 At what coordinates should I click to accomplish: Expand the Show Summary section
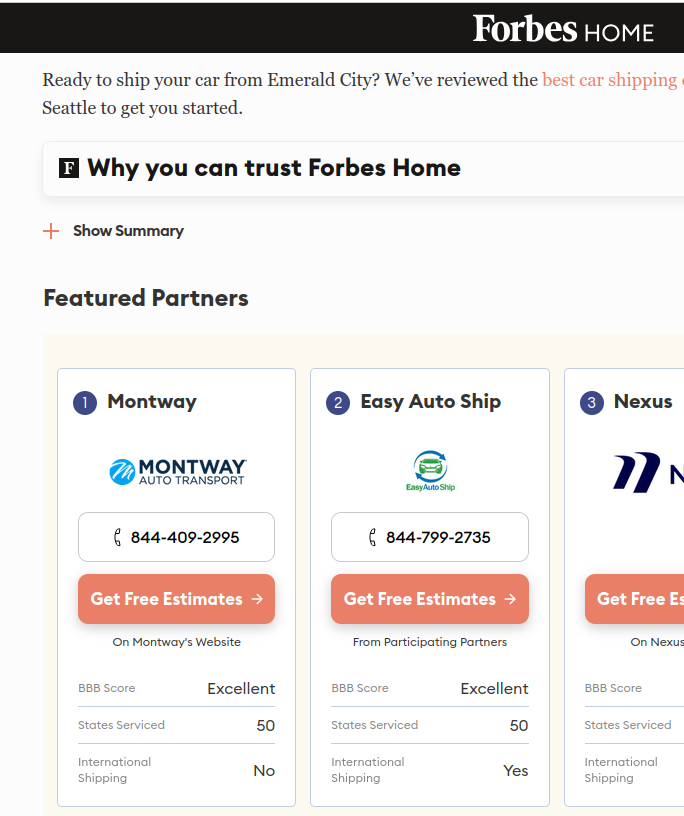(x=128, y=231)
